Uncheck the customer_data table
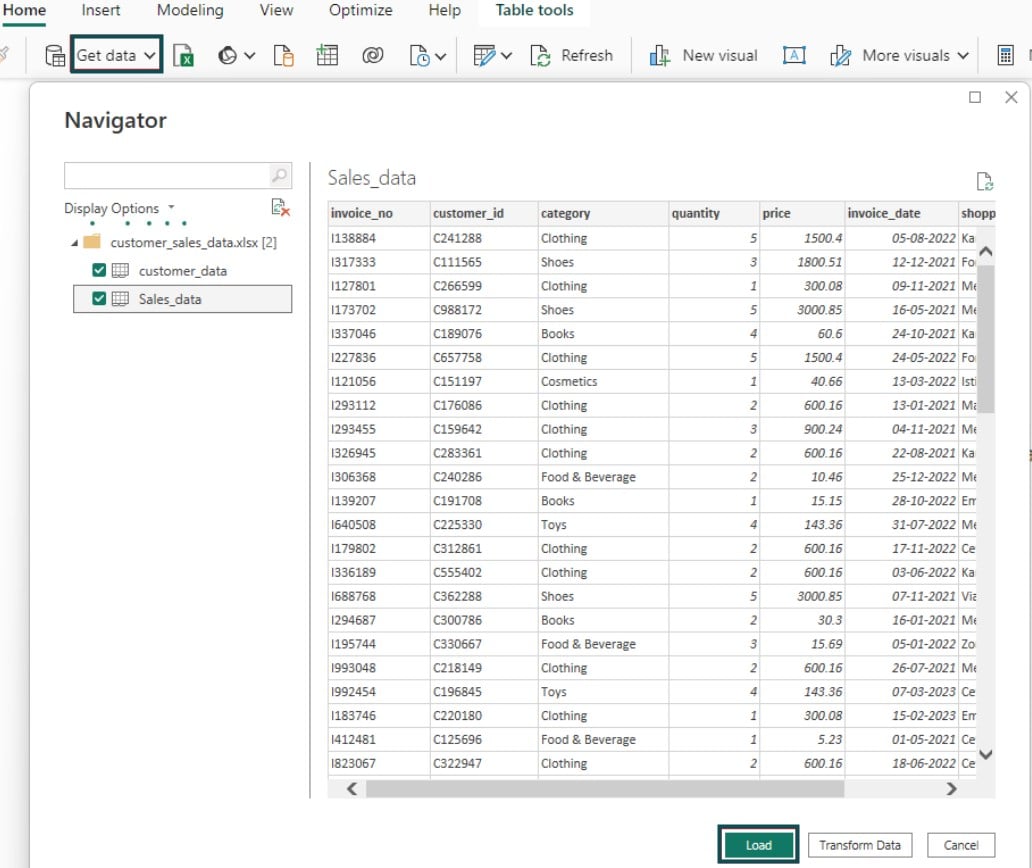The width and height of the screenshot is (1032, 868). coord(98,270)
